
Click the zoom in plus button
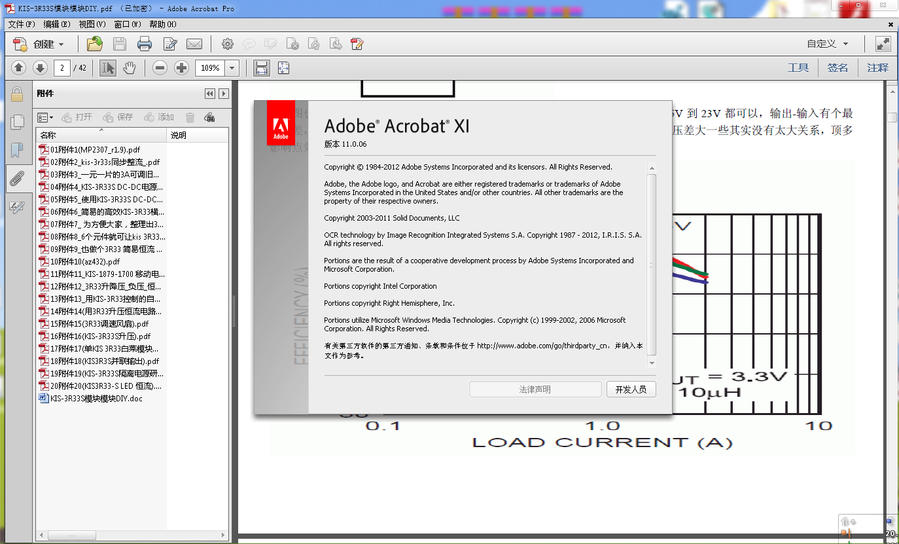(181, 68)
